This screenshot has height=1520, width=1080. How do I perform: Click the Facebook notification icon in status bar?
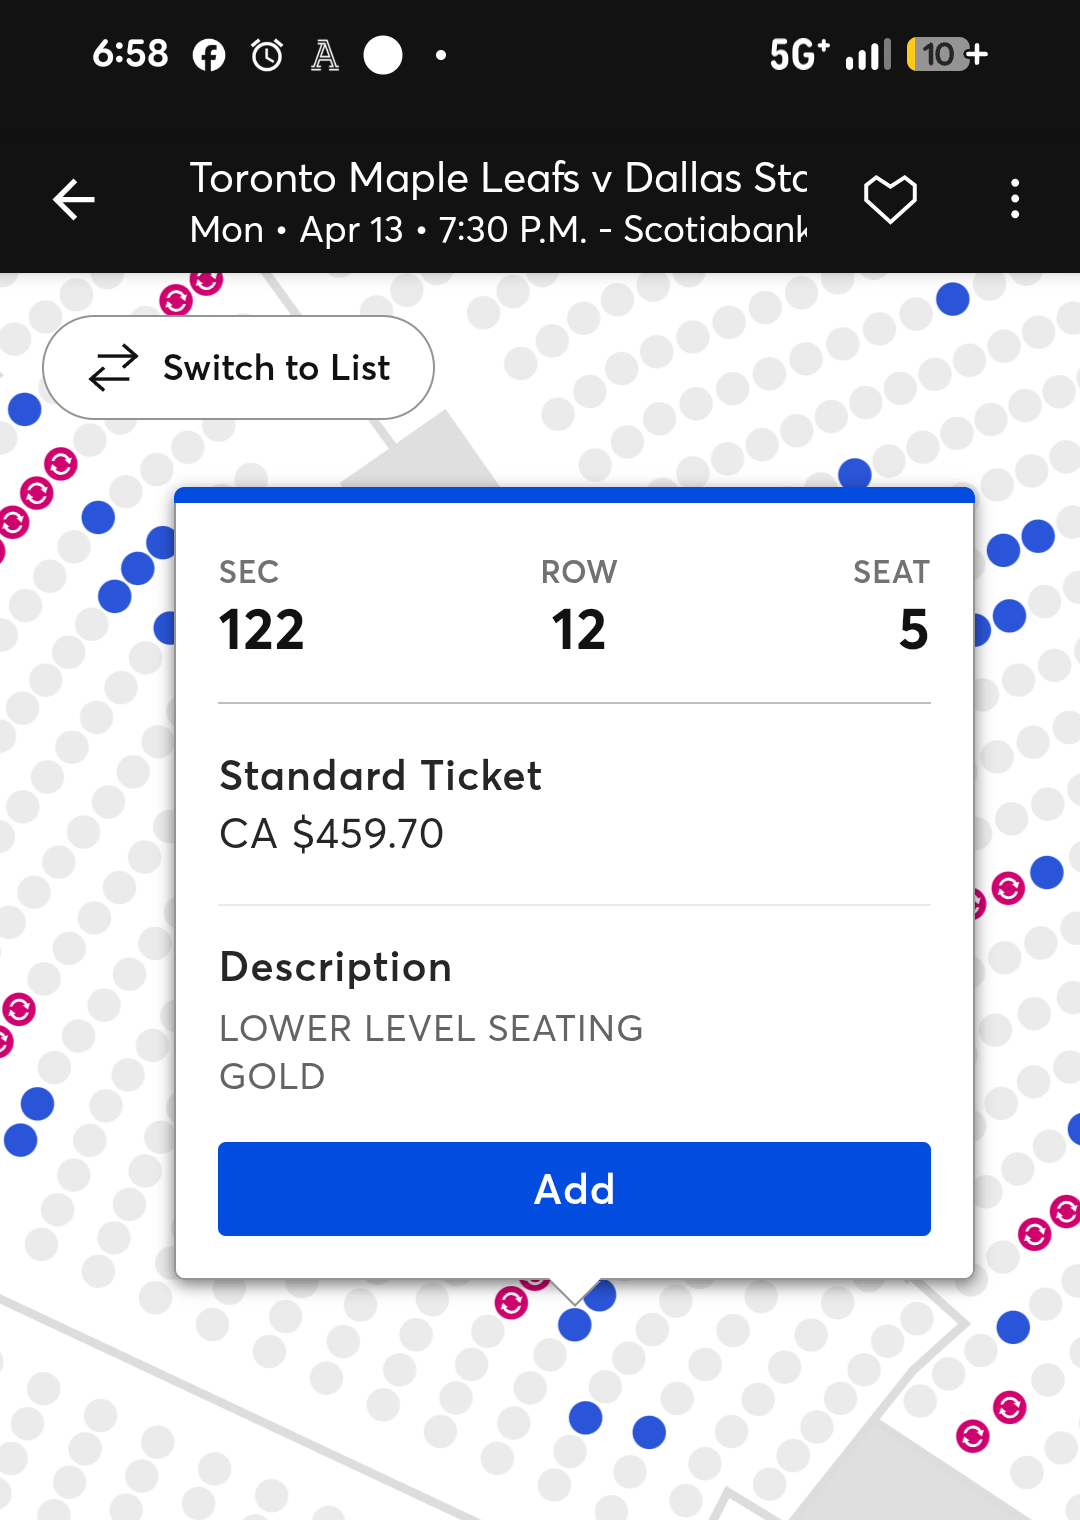pyautogui.click(x=209, y=55)
